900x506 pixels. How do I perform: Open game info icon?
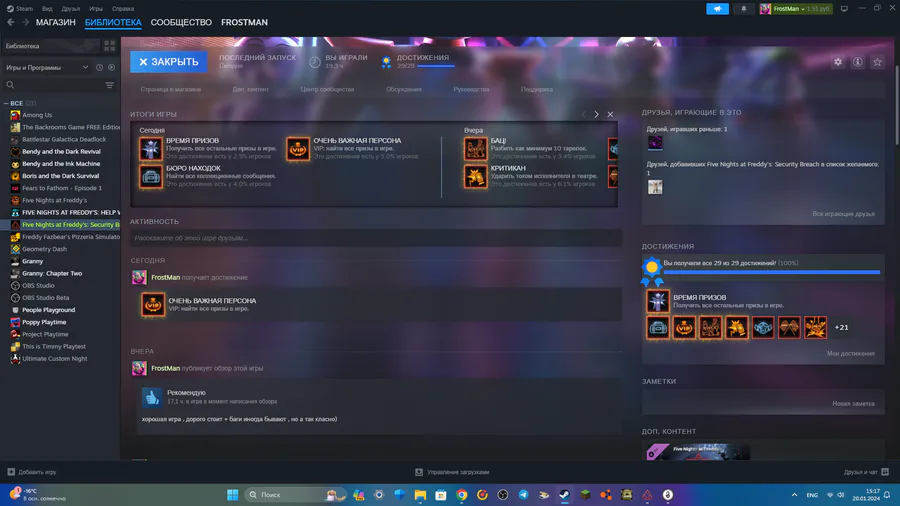[x=858, y=62]
